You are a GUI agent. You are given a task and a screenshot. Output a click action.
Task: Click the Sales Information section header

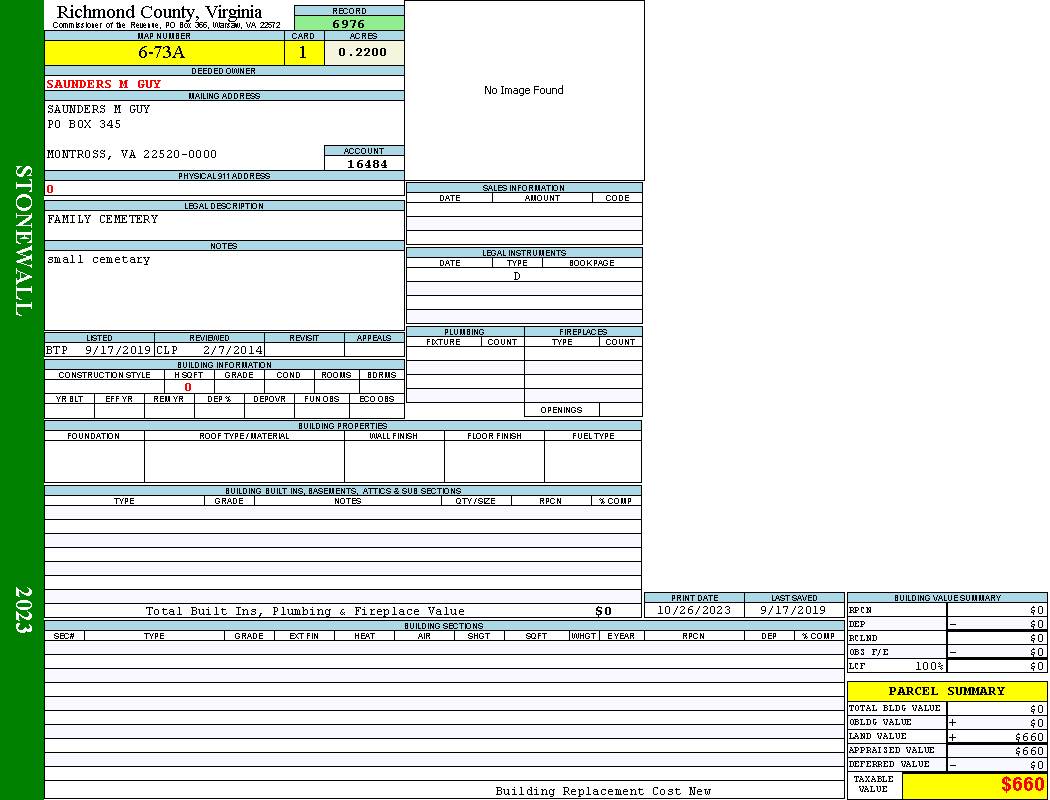click(523, 188)
